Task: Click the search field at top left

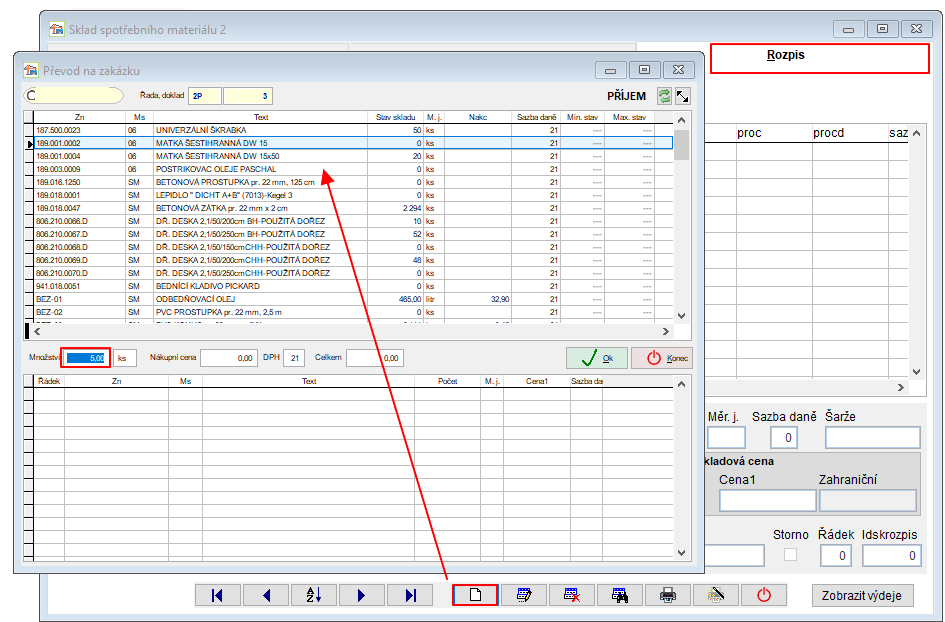Action: 74,95
